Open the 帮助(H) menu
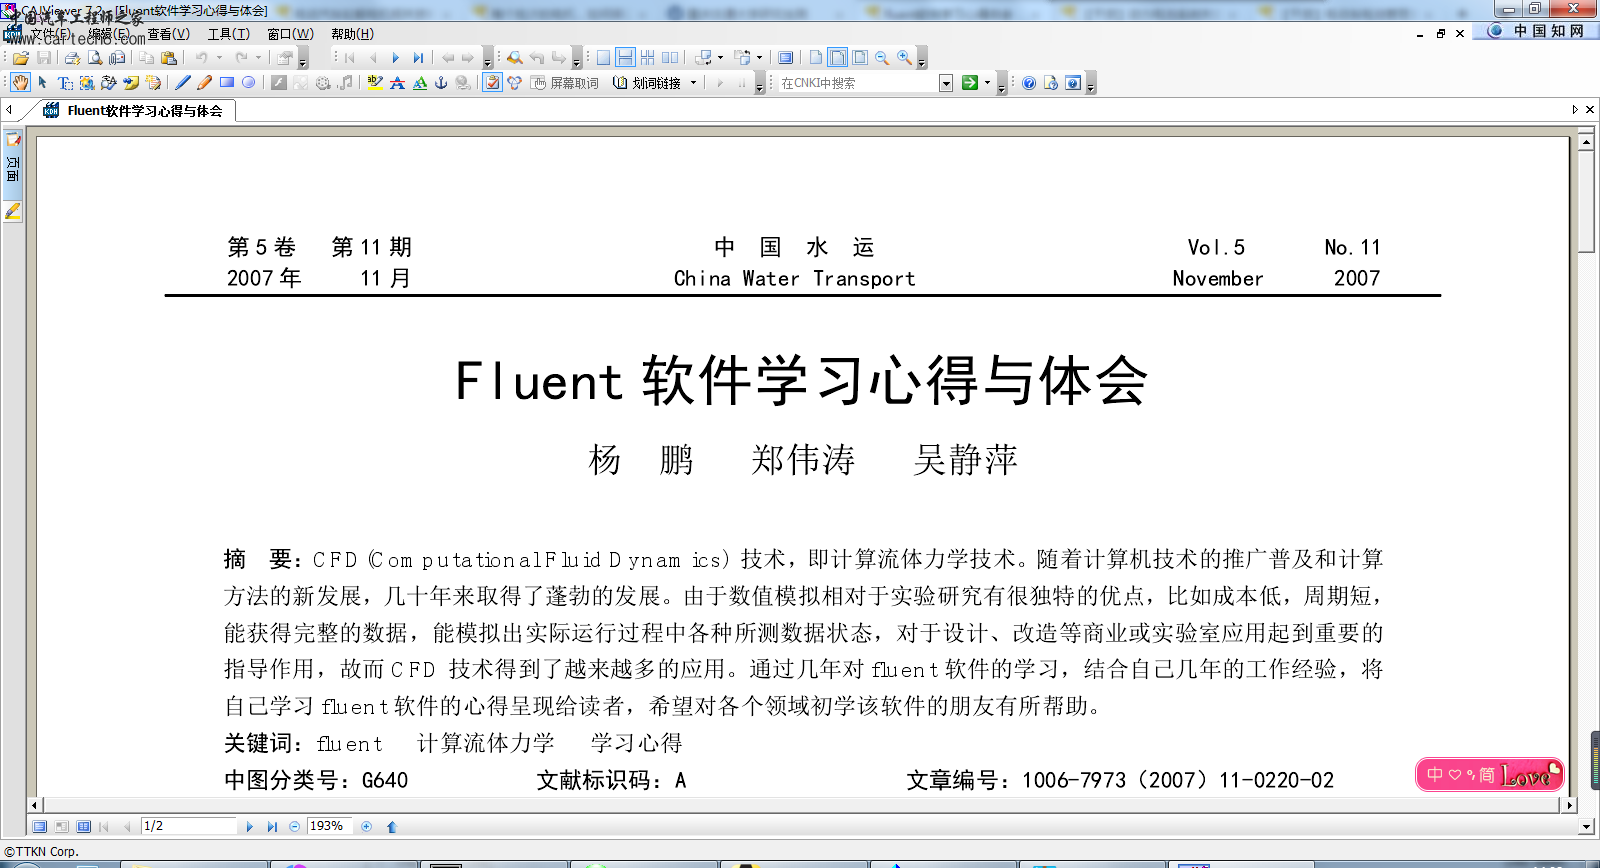 pyautogui.click(x=352, y=34)
